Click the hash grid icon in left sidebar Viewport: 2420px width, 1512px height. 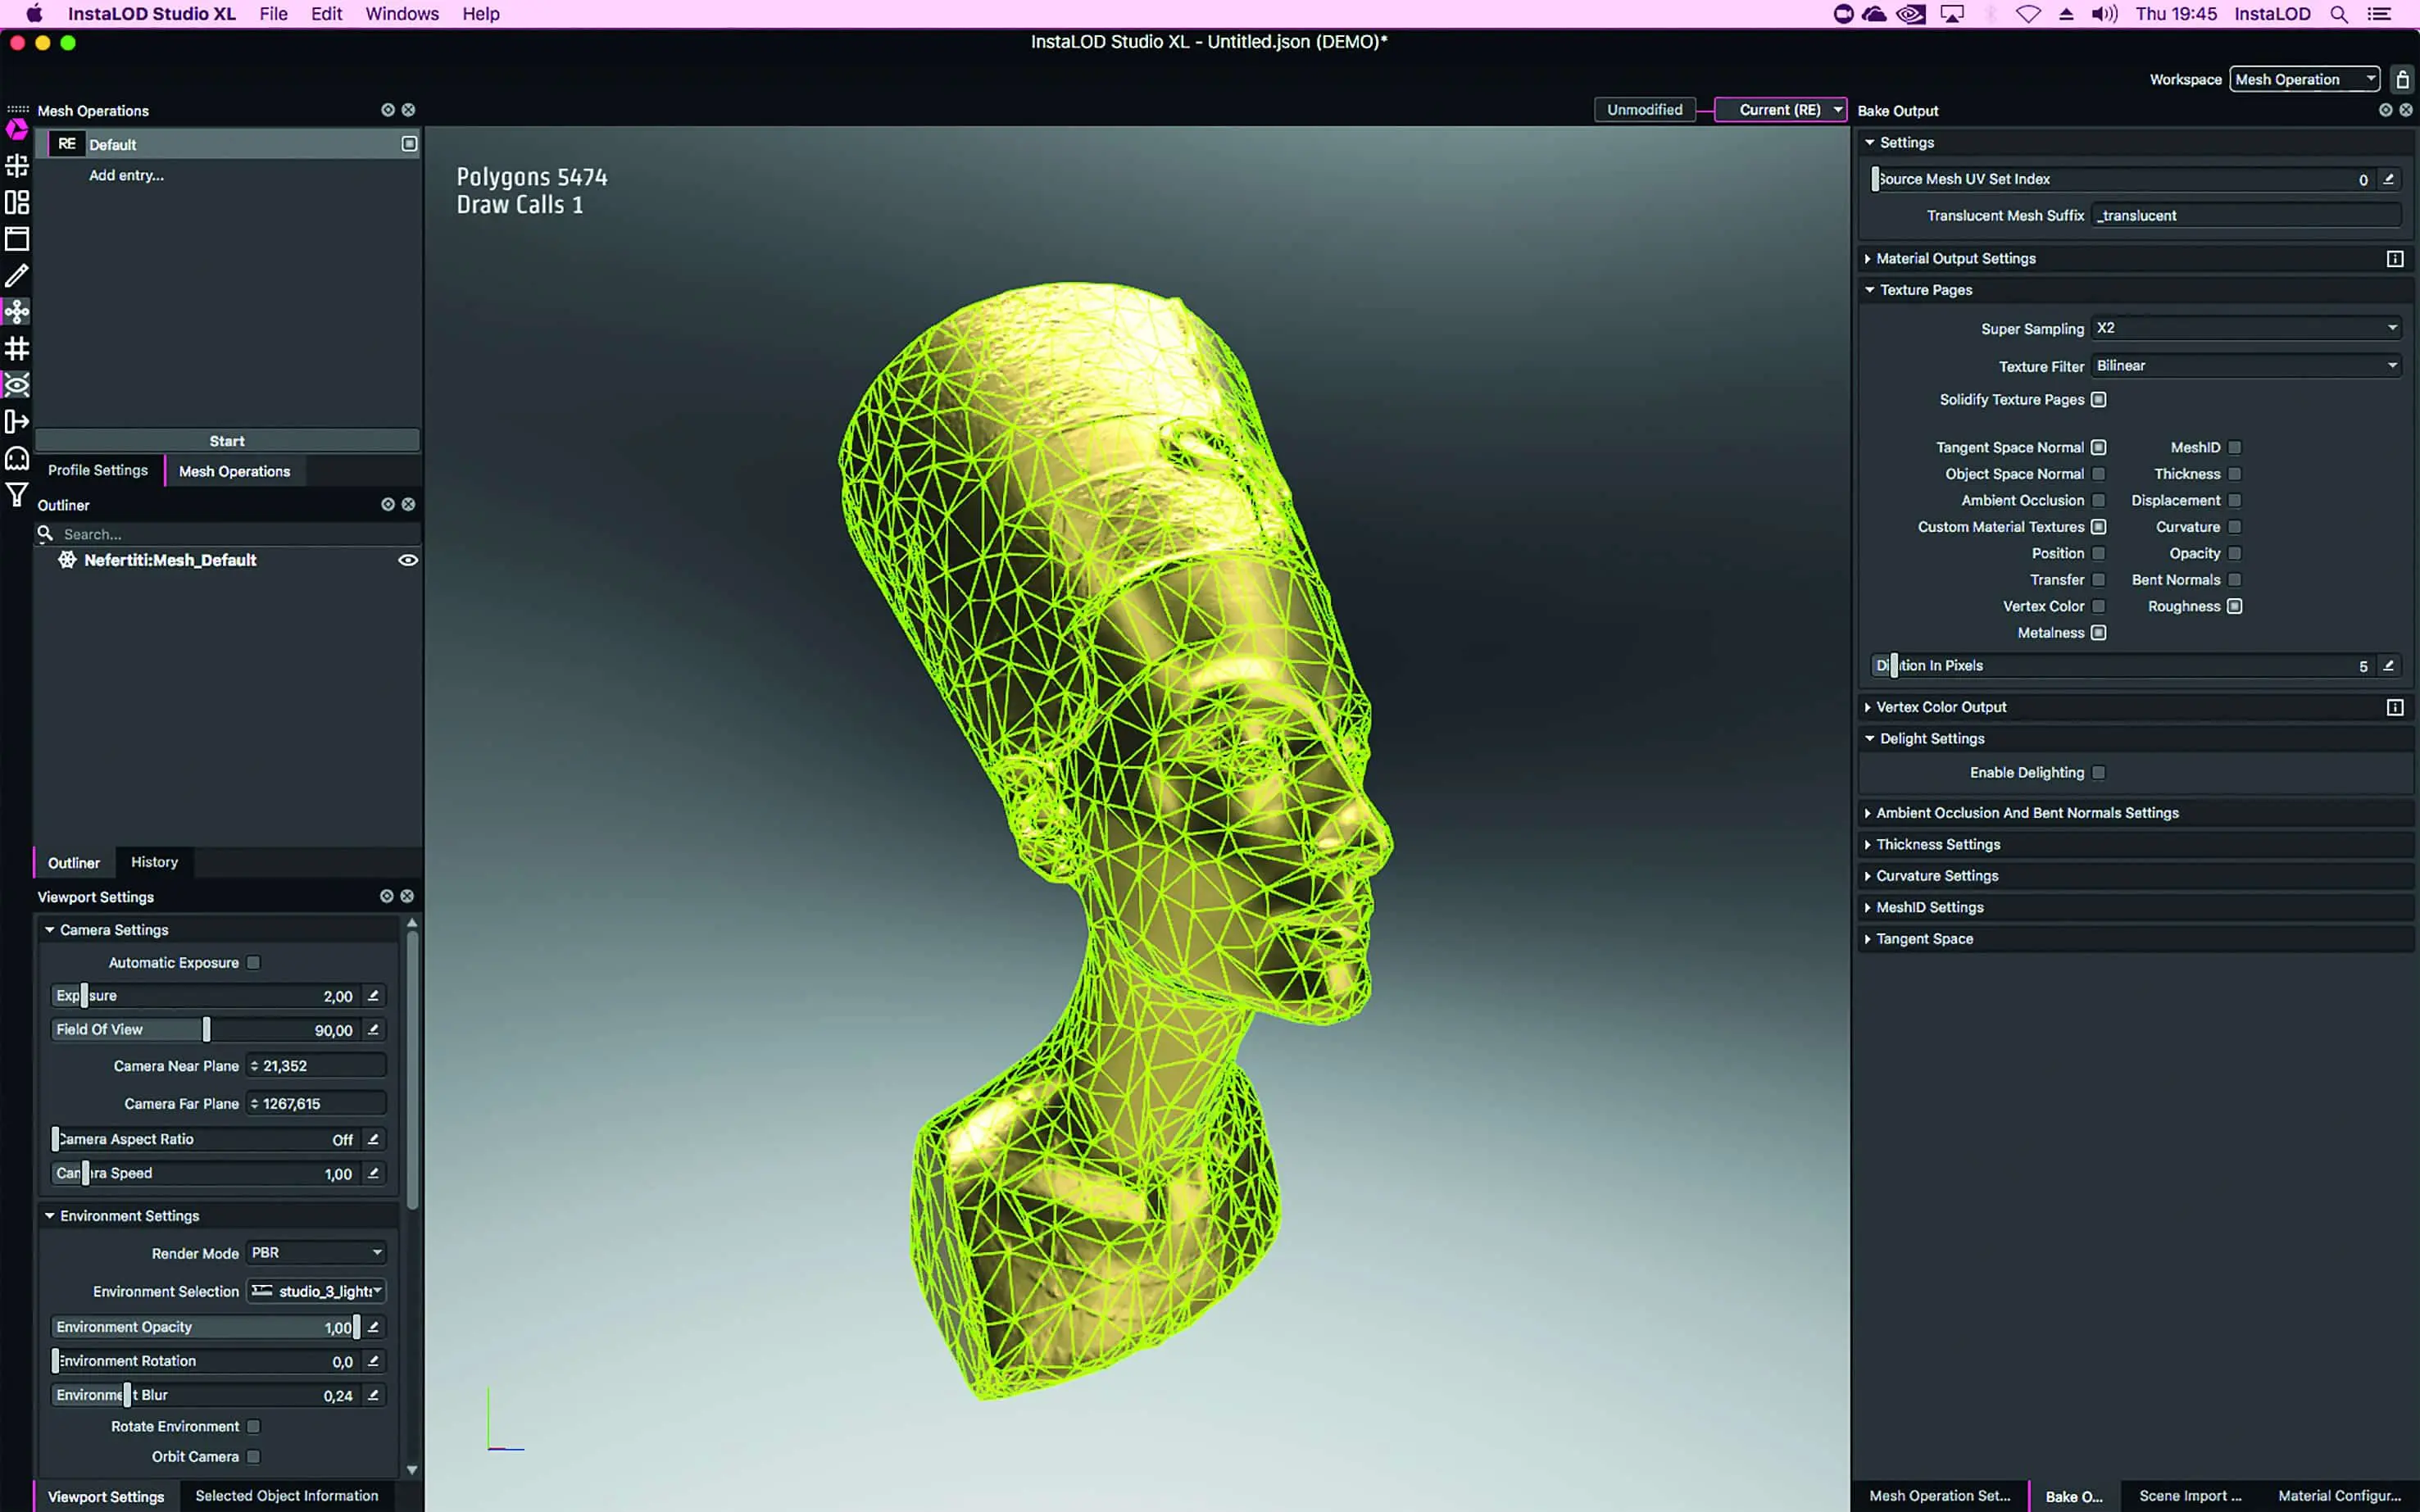[17, 348]
